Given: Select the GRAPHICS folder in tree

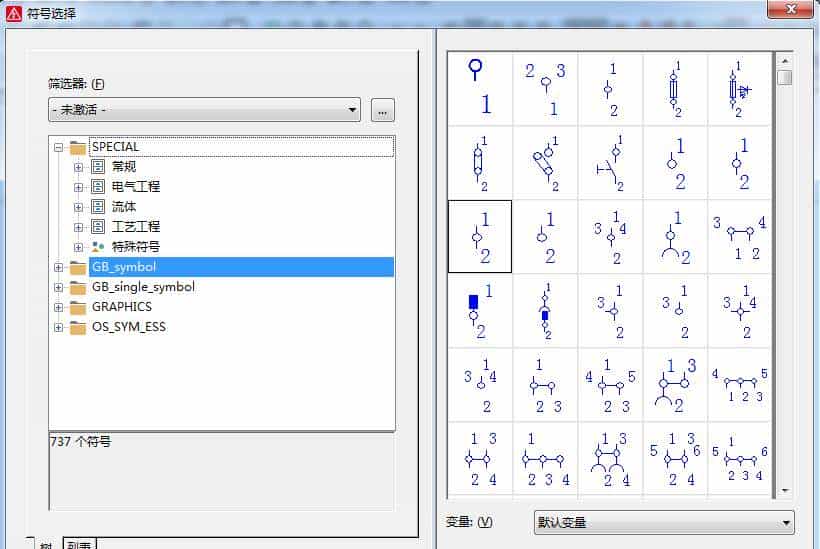Looking at the screenshot, I should (x=121, y=307).
